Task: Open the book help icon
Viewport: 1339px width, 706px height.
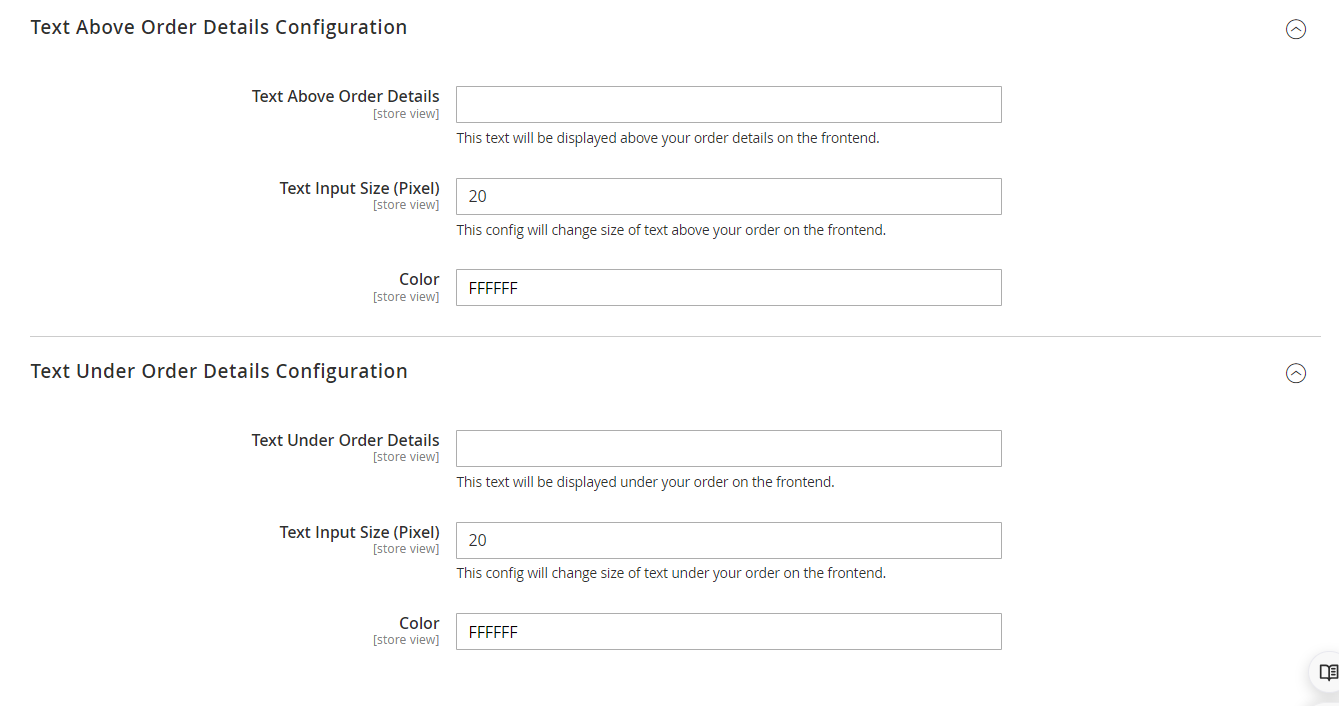Action: click(1328, 673)
